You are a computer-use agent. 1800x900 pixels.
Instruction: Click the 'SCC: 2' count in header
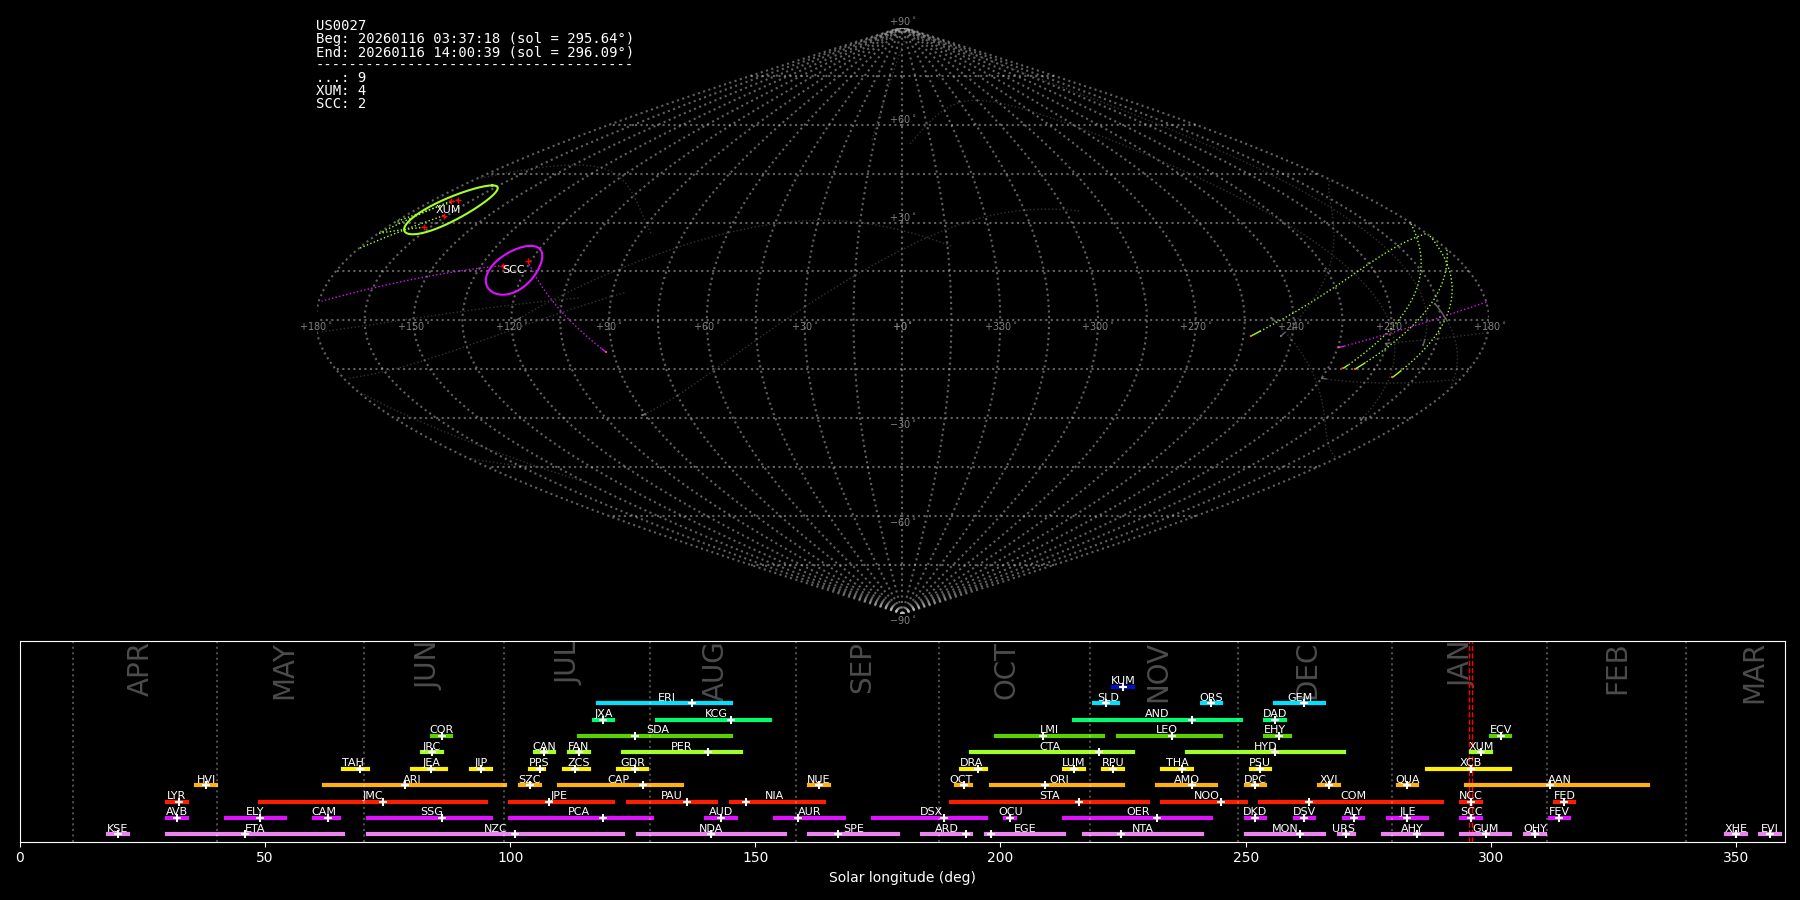(x=341, y=104)
